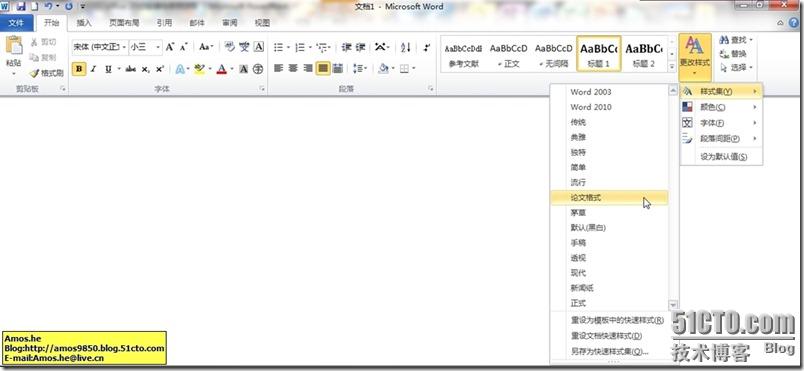Viewport: 804px width, 371px height.
Task: Open the Change Case Aa dropdown
Action: point(206,47)
